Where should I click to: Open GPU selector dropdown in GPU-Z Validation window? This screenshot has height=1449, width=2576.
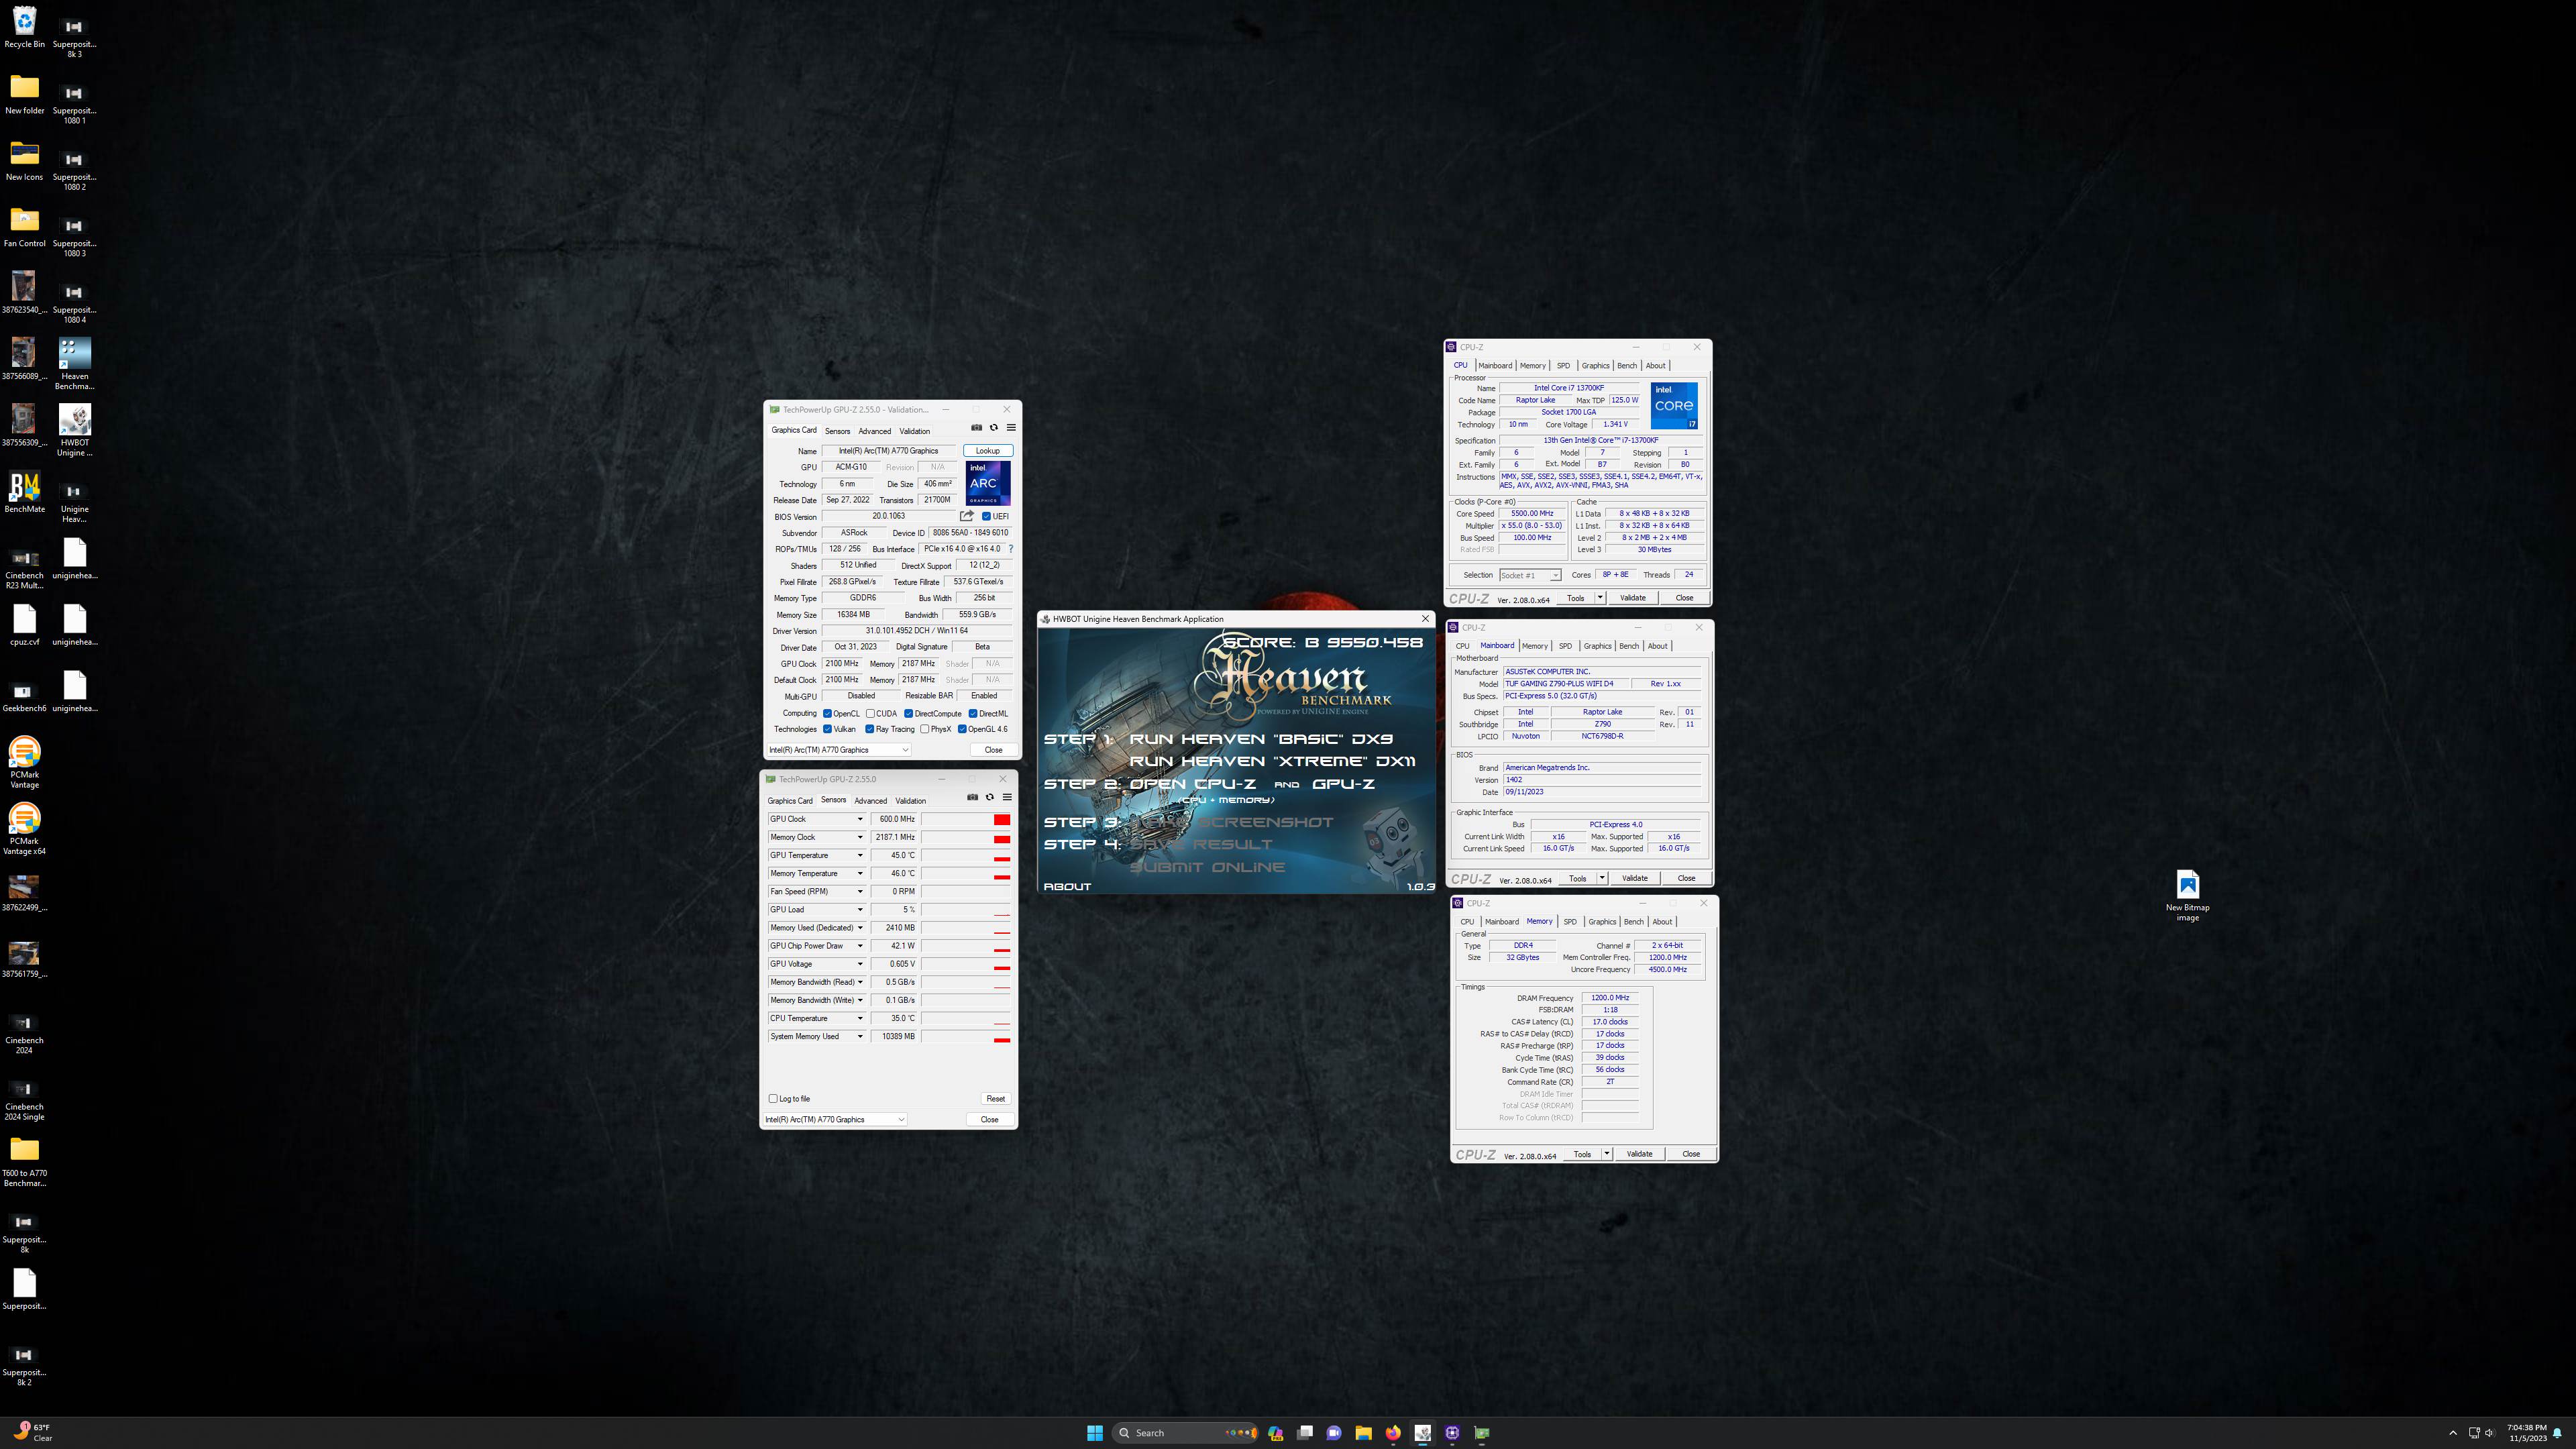838,750
